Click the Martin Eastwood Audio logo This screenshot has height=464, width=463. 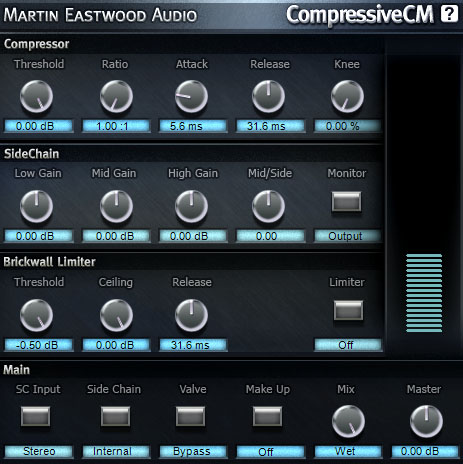[100, 15]
